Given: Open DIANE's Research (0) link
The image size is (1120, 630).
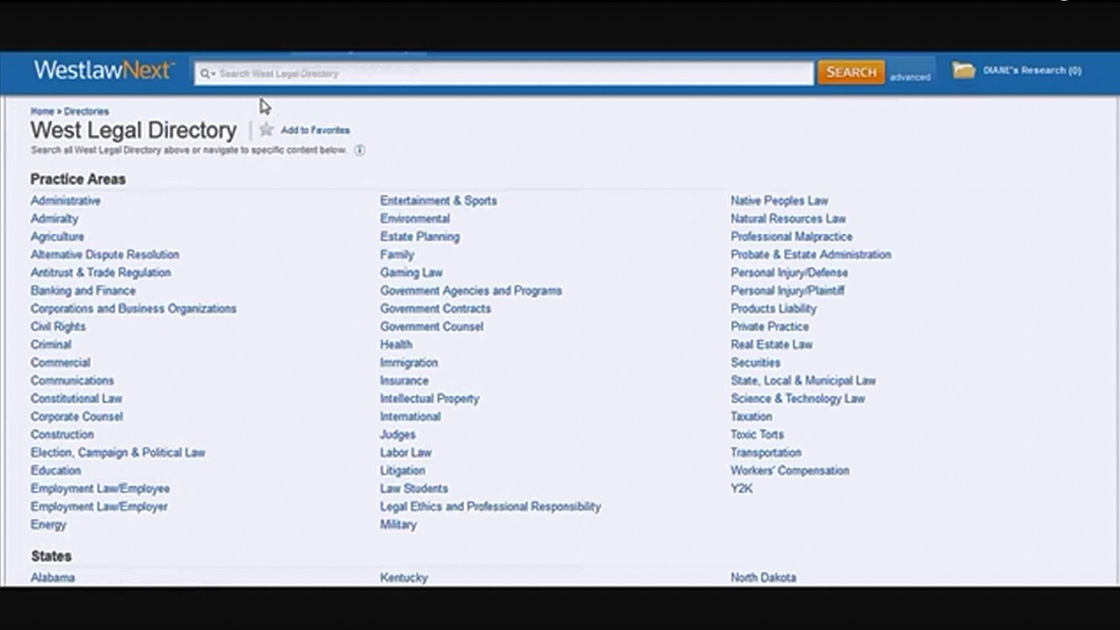Looking at the screenshot, I should click(x=1031, y=71).
